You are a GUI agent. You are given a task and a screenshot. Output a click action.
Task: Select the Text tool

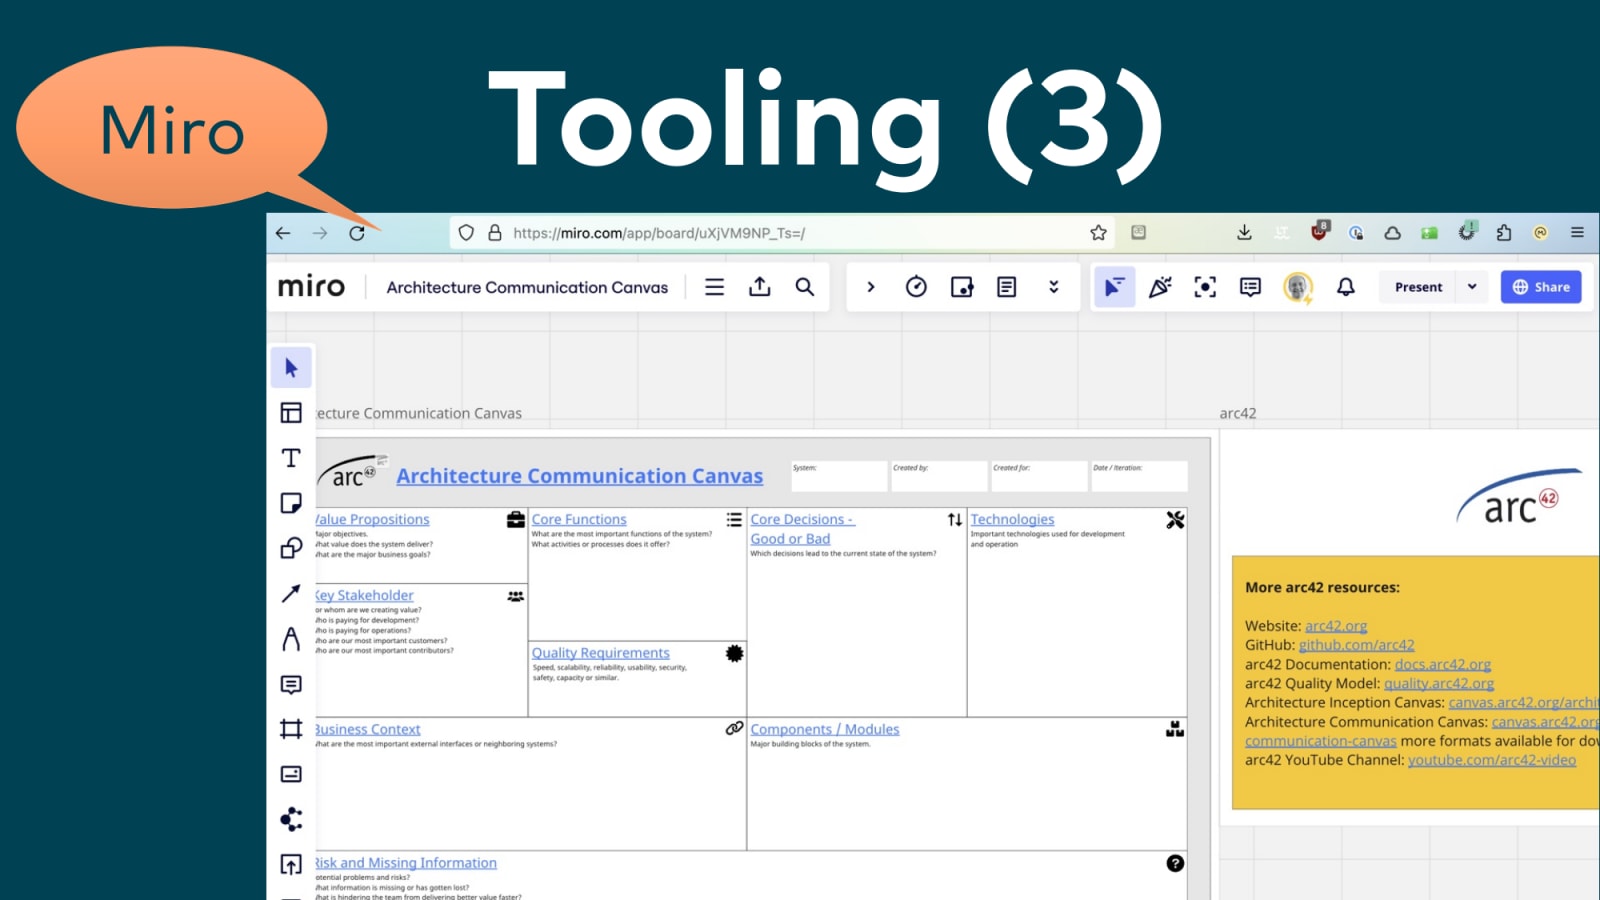291,458
